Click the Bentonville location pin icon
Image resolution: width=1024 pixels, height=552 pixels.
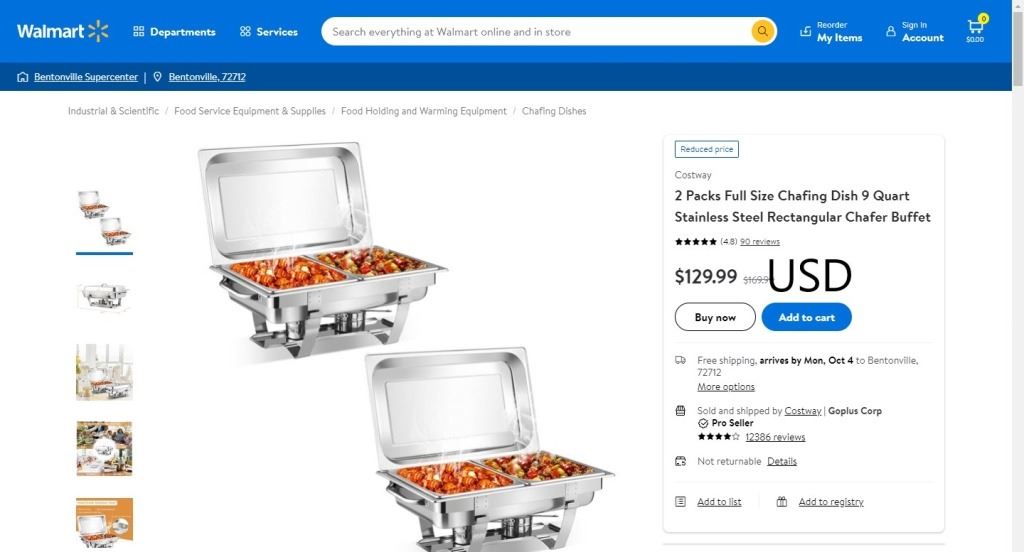pyautogui.click(x=158, y=77)
